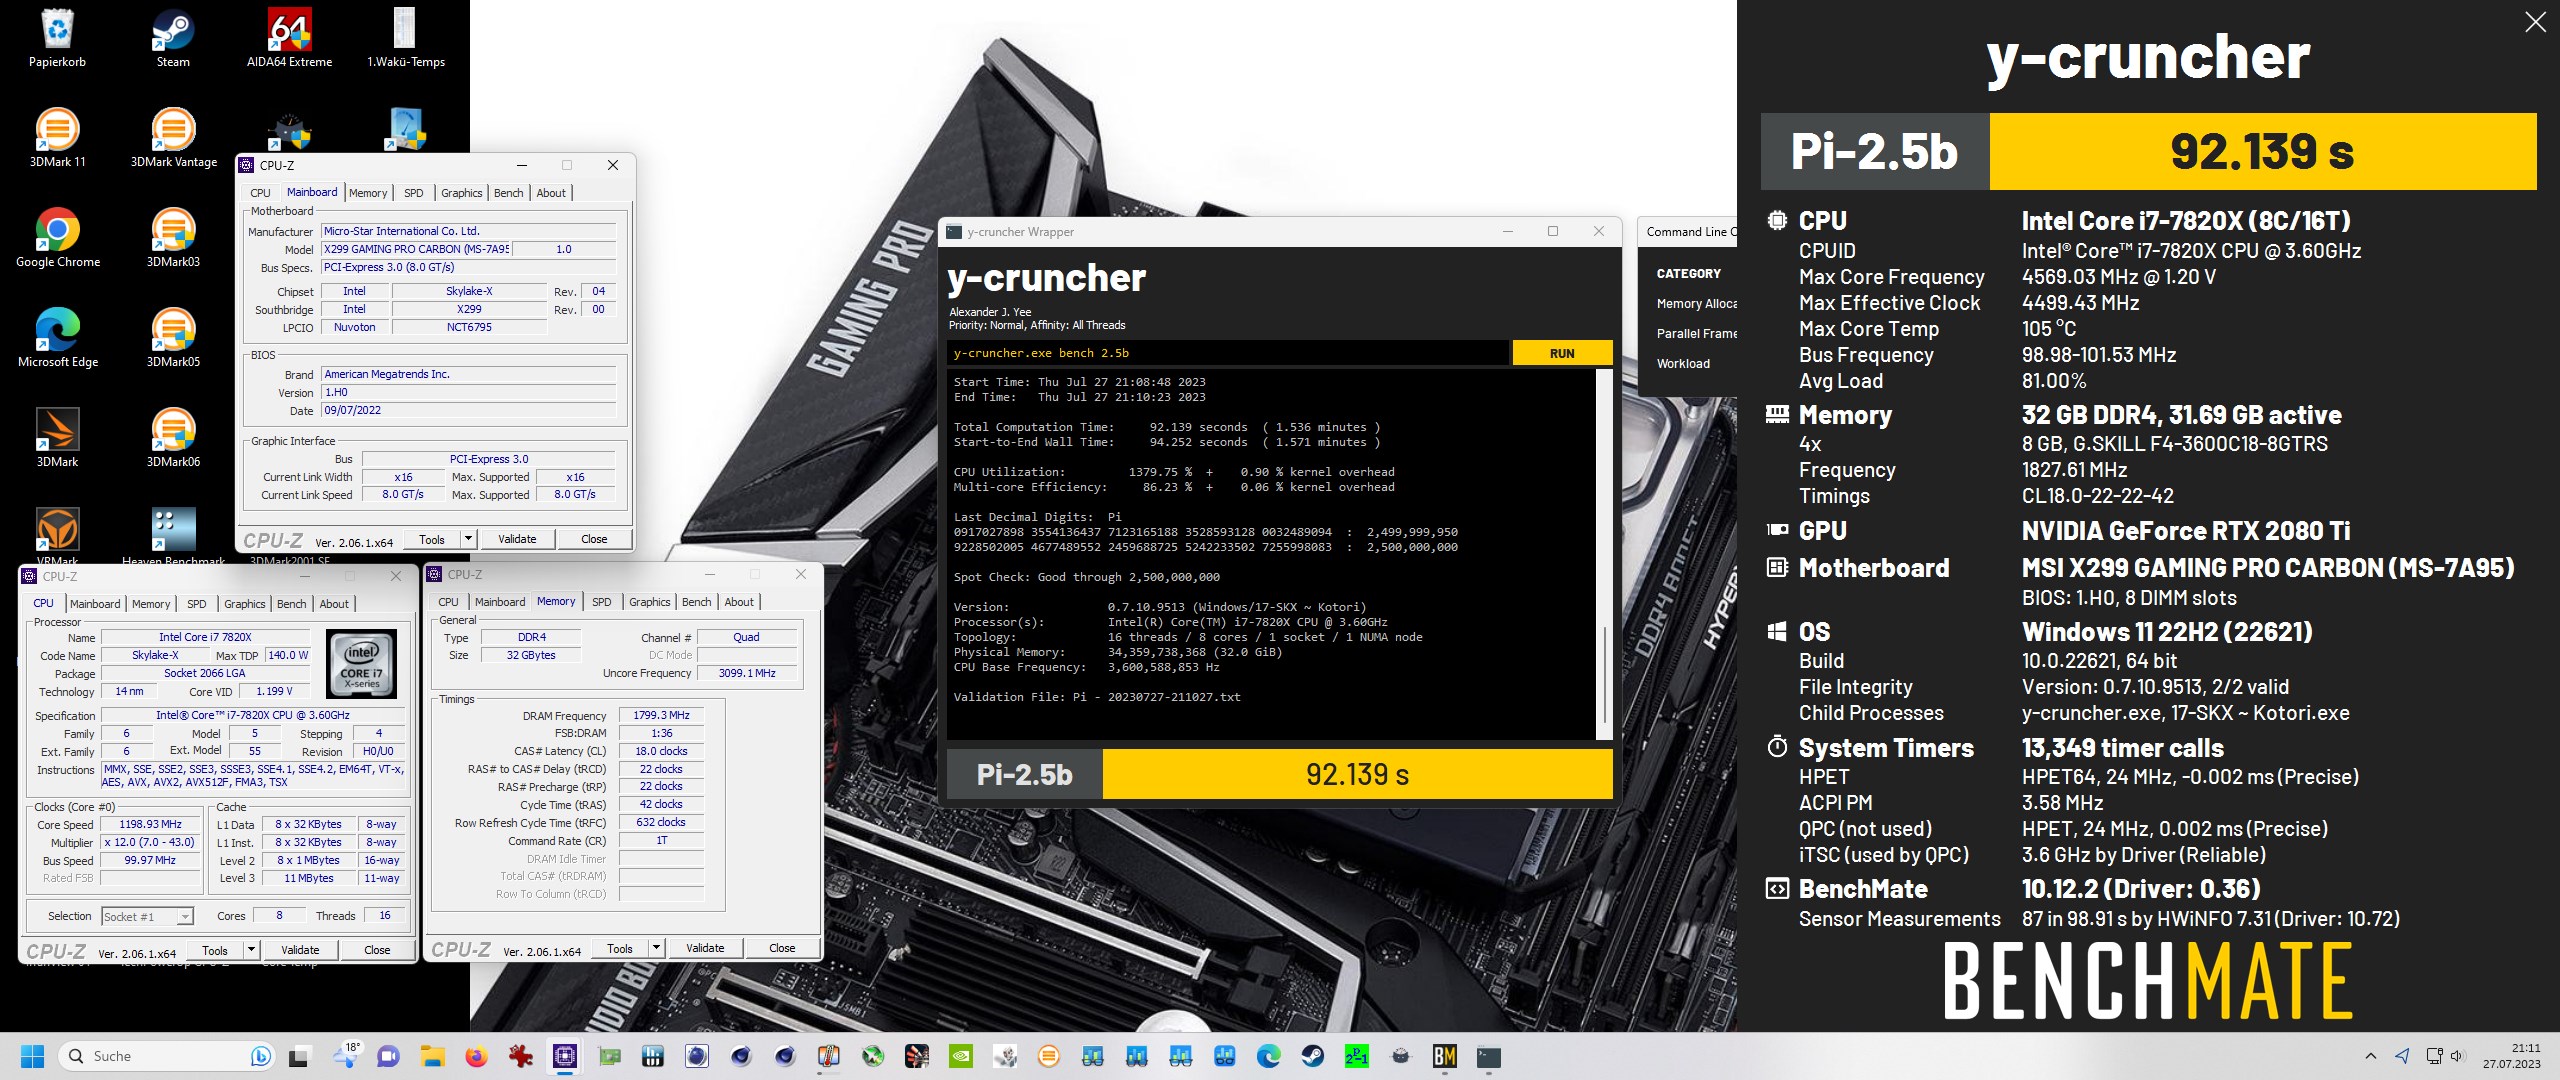The width and height of the screenshot is (2560, 1080).
Task: Open Graphics tab in CPU-Z CPU window
Action: pyautogui.click(x=244, y=604)
